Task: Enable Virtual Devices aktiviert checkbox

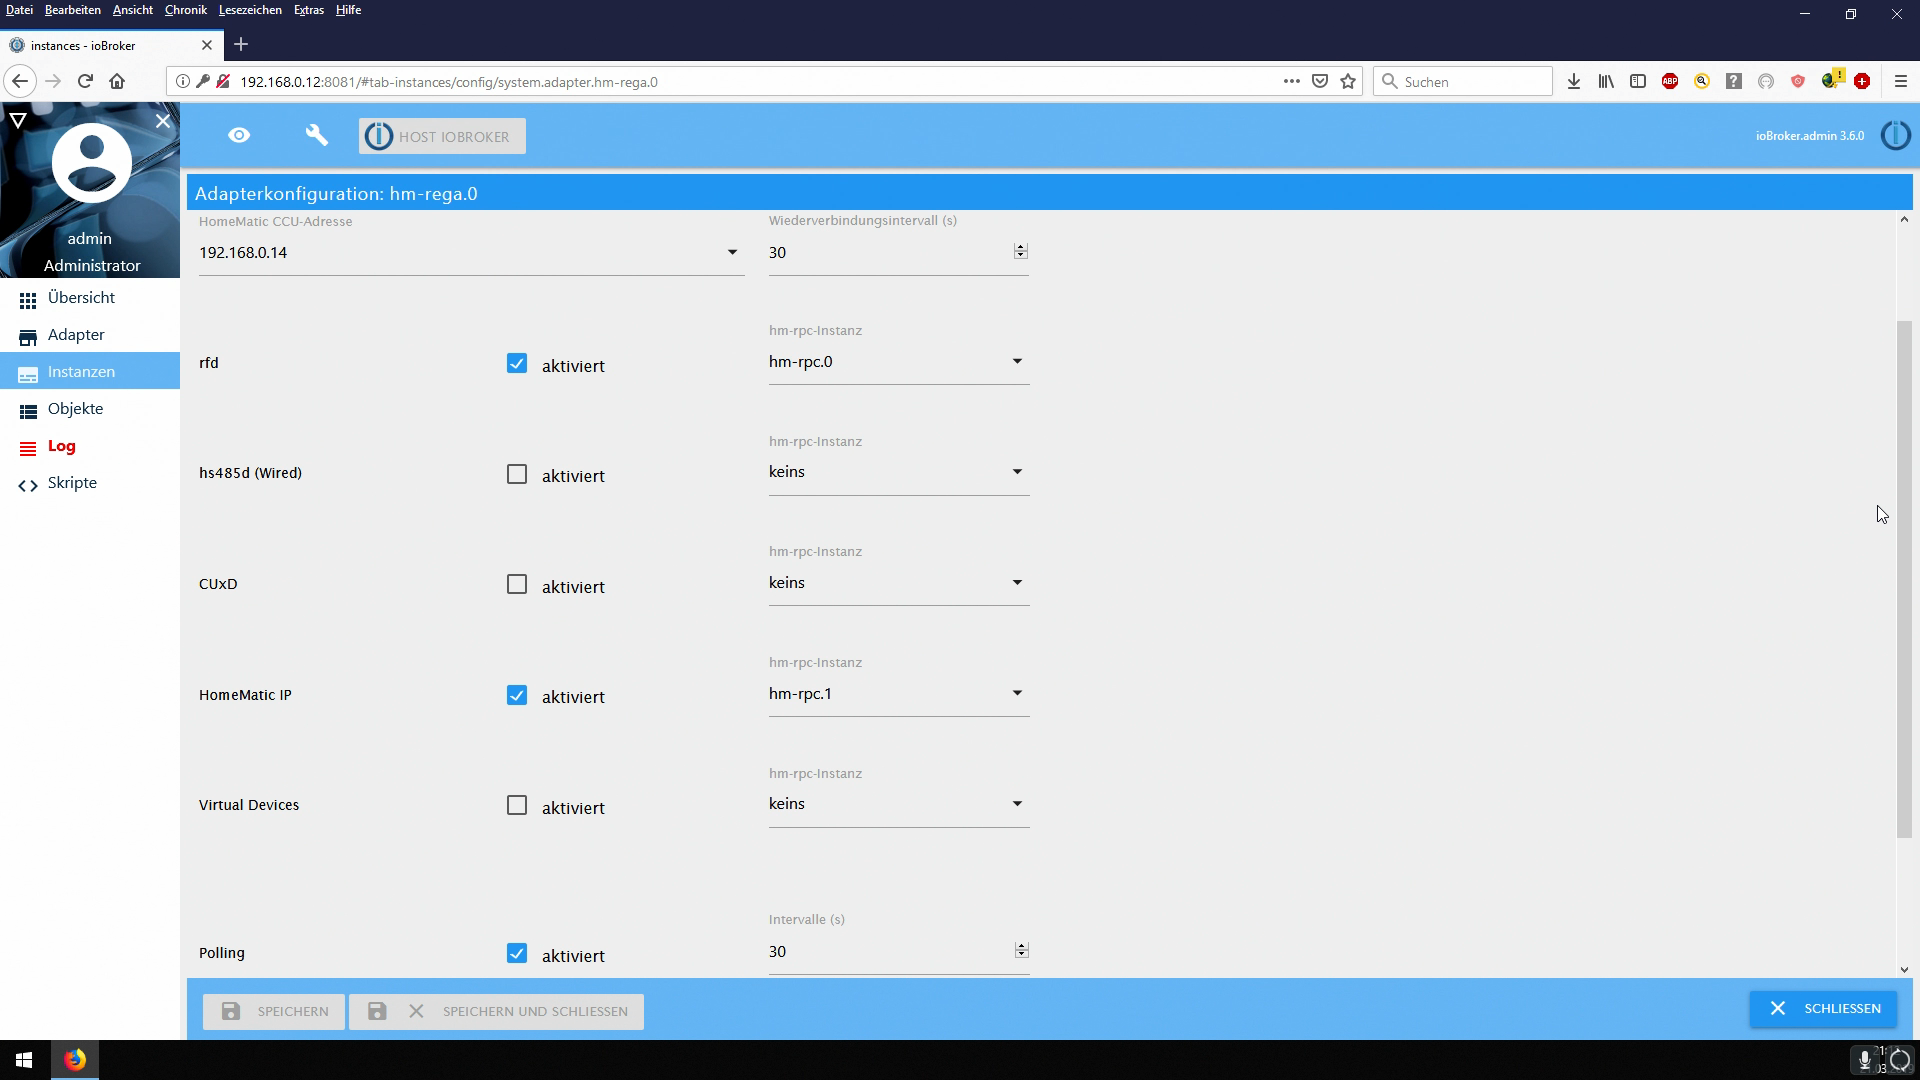Action: pos(516,806)
